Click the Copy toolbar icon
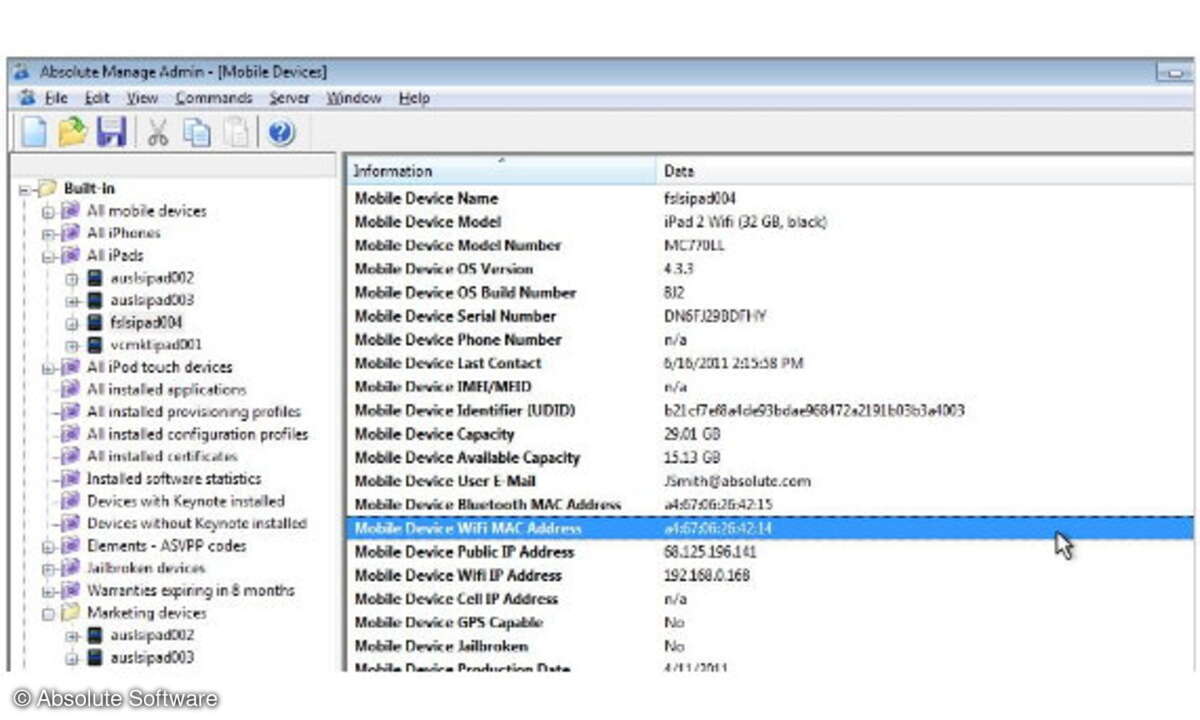Viewport: 1200px width, 720px height. 197,132
